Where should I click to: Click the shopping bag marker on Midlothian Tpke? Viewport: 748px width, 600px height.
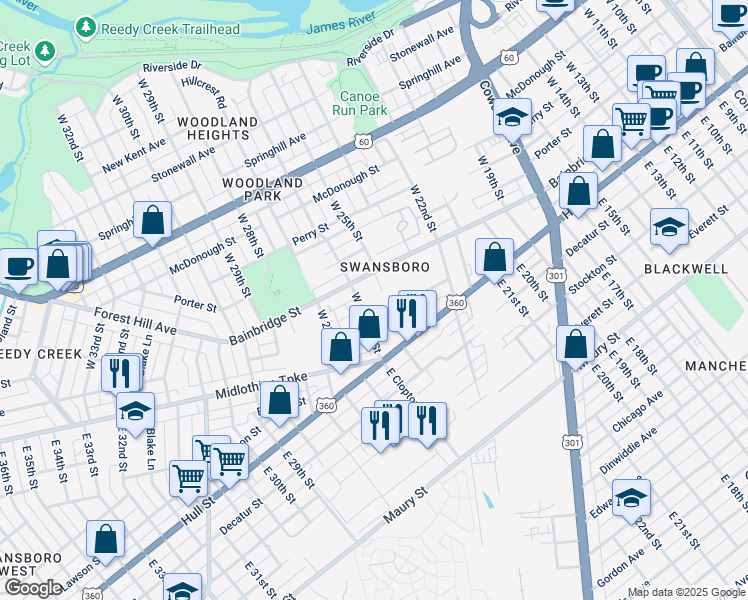(x=280, y=401)
